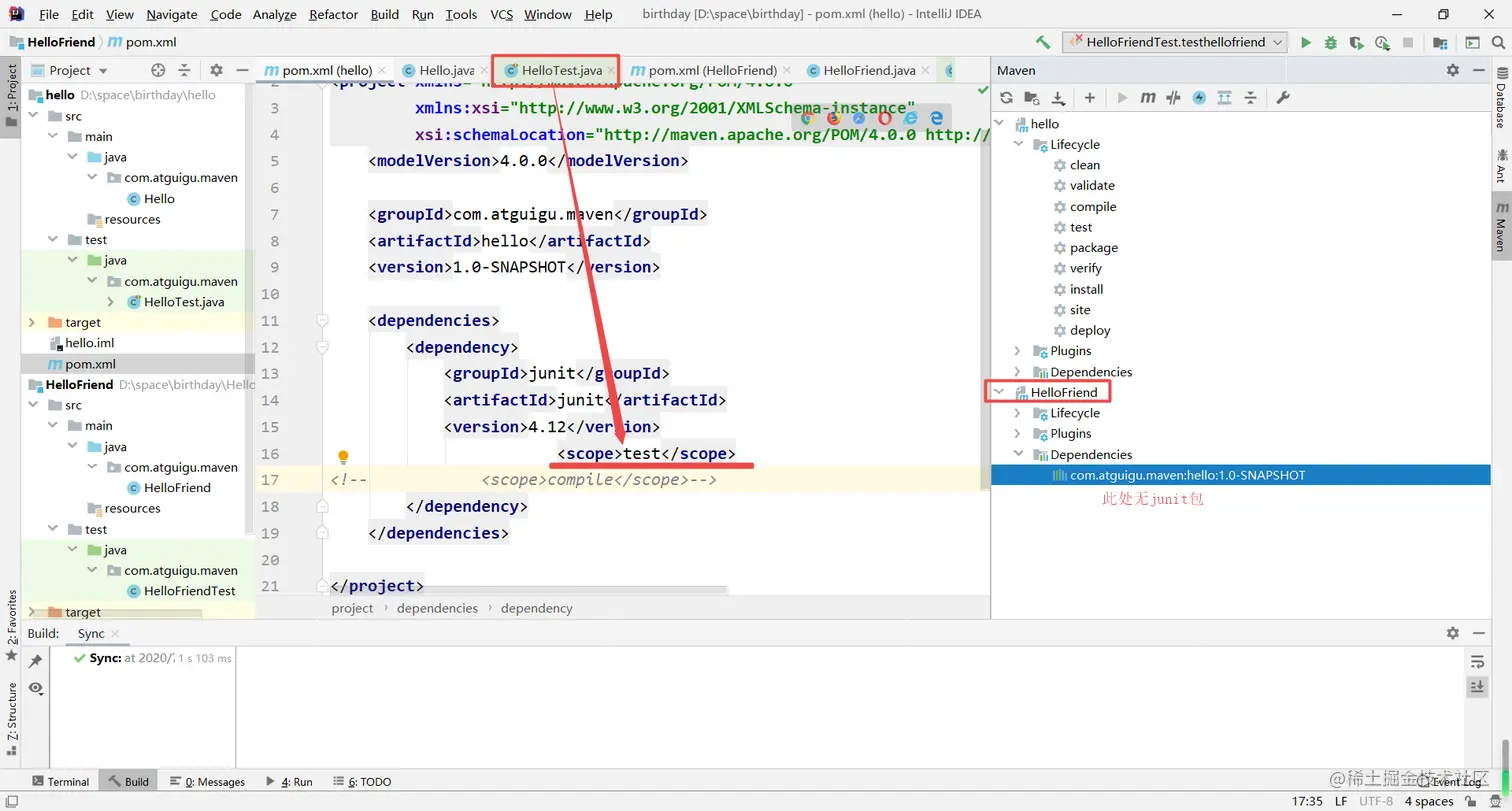The height and width of the screenshot is (811, 1512).
Task: Open the Build panel gear settings
Action: click(1453, 633)
